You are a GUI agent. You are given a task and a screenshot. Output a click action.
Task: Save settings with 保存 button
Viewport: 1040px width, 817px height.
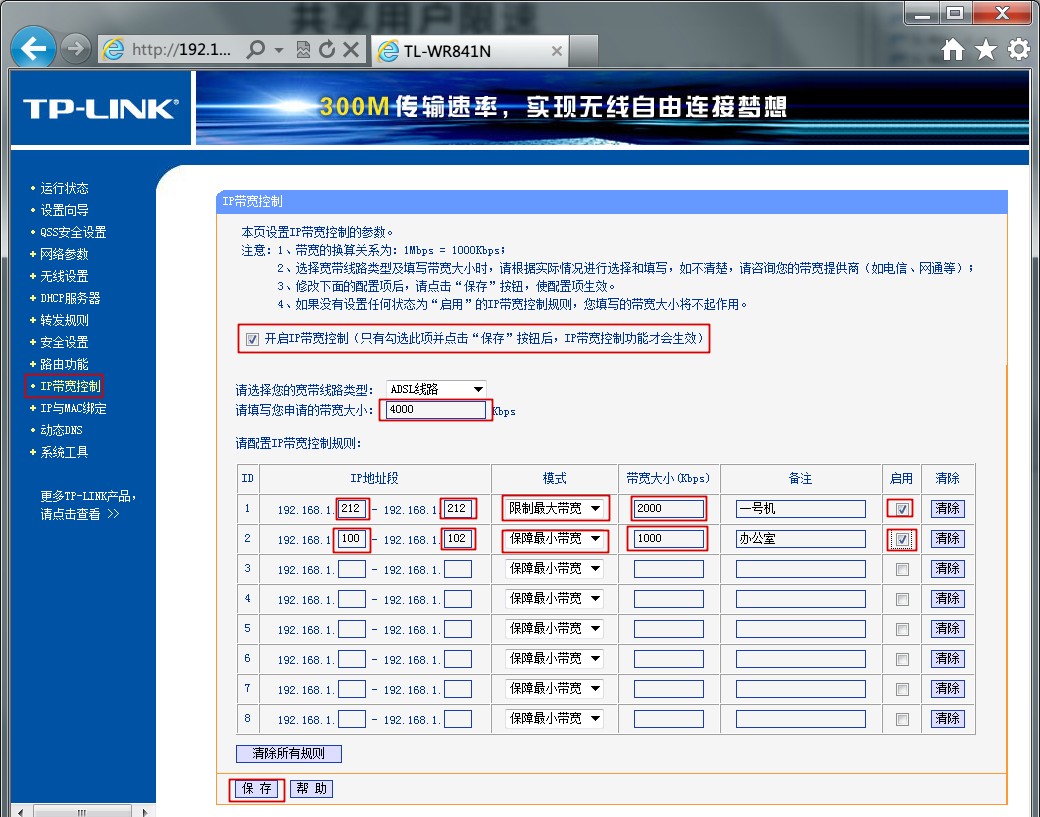(x=257, y=788)
